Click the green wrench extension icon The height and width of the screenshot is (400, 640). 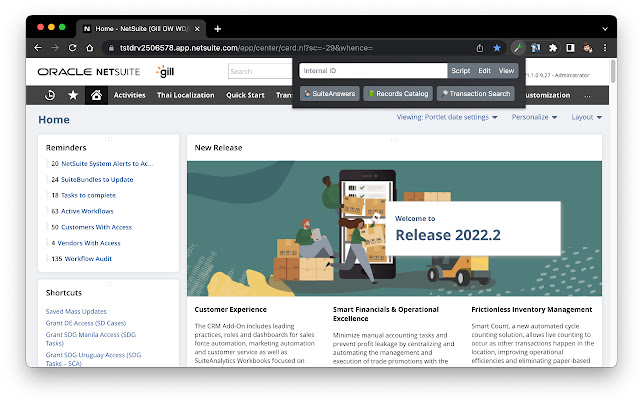[518, 48]
